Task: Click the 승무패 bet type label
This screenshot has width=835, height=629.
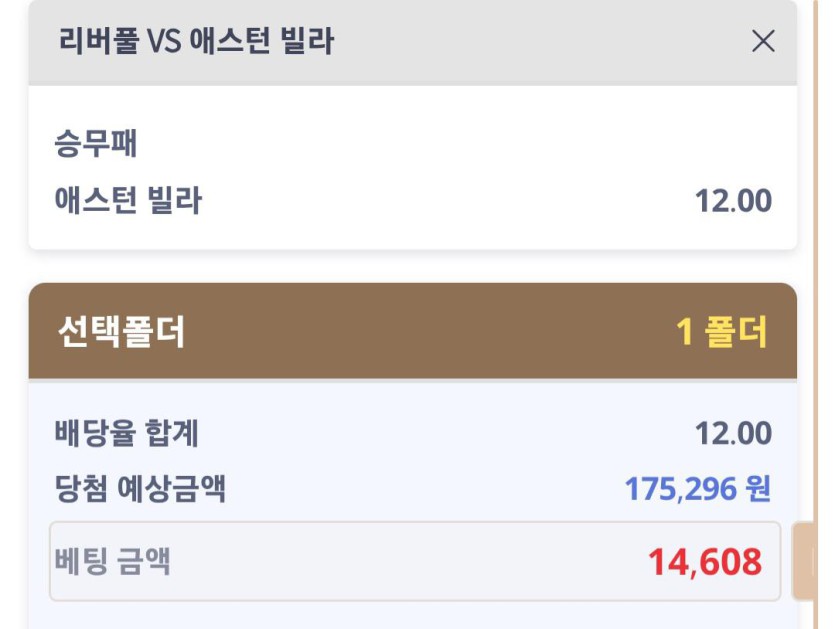Action: [96, 145]
